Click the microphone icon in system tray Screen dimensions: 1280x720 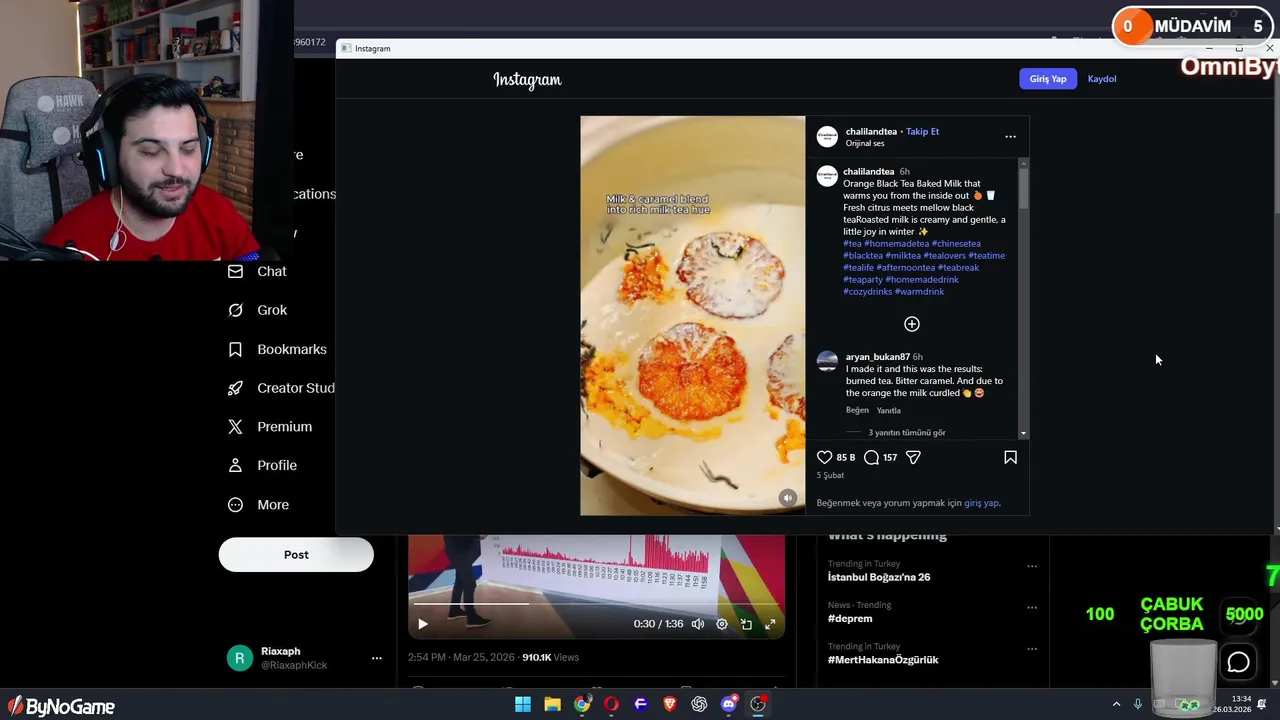click(1137, 705)
